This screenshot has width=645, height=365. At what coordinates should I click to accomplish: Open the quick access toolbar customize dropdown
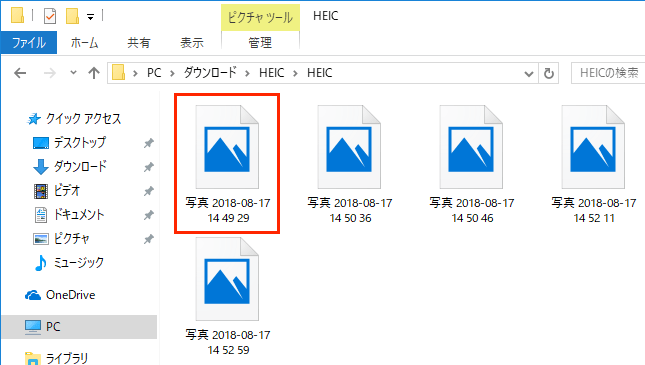(x=90, y=17)
